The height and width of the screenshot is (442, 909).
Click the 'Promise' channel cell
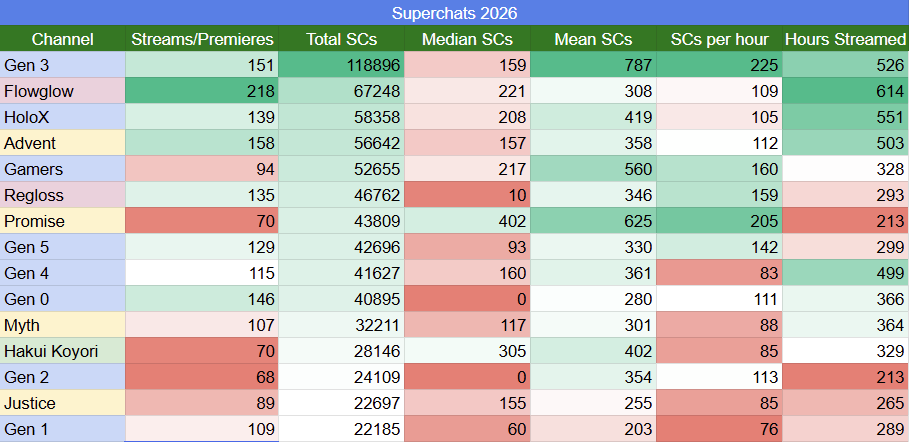[63, 221]
